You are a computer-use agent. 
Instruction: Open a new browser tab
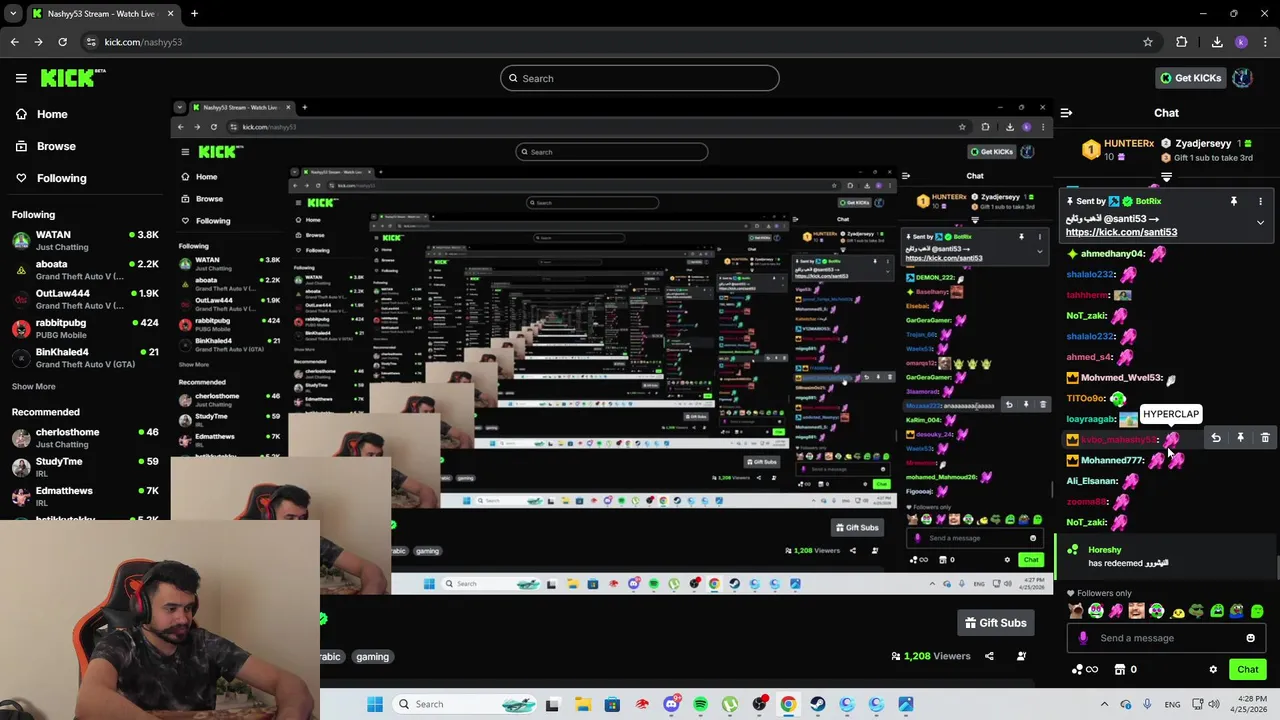(194, 14)
